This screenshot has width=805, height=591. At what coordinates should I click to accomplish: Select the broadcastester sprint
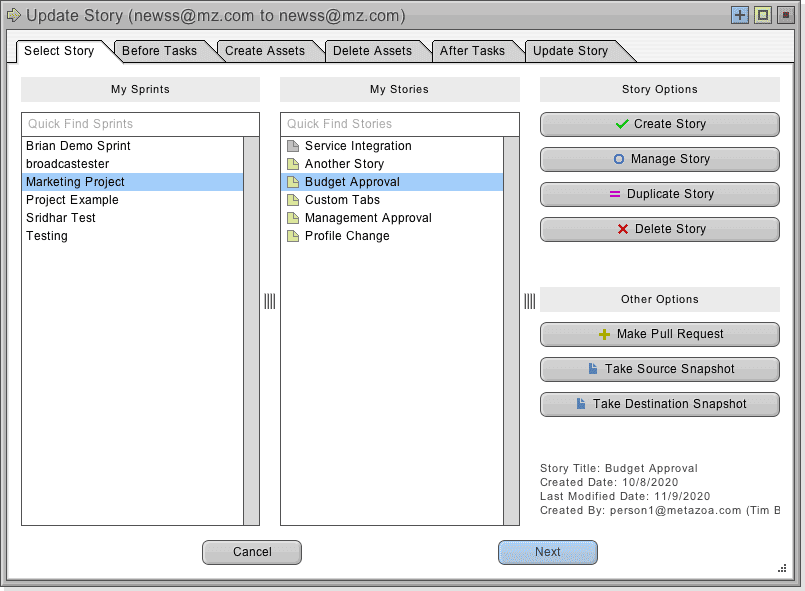point(132,164)
